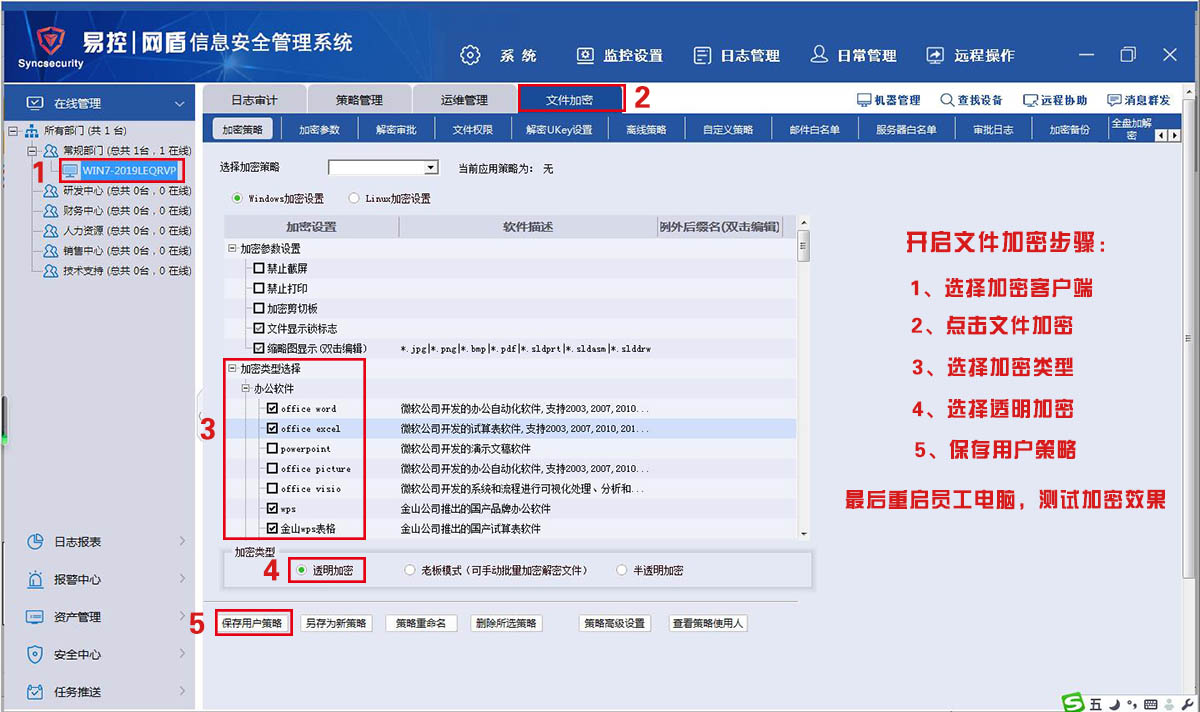
Task: Open the 选择加密策略 dropdown
Action: click(431, 168)
